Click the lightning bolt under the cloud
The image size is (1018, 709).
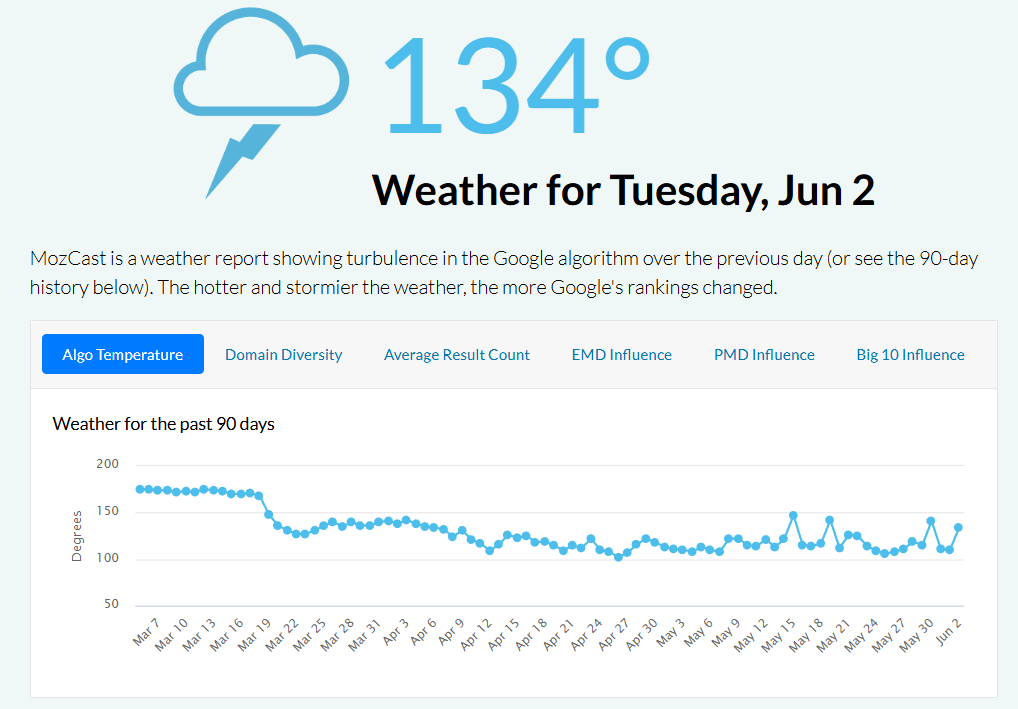[243, 161]
